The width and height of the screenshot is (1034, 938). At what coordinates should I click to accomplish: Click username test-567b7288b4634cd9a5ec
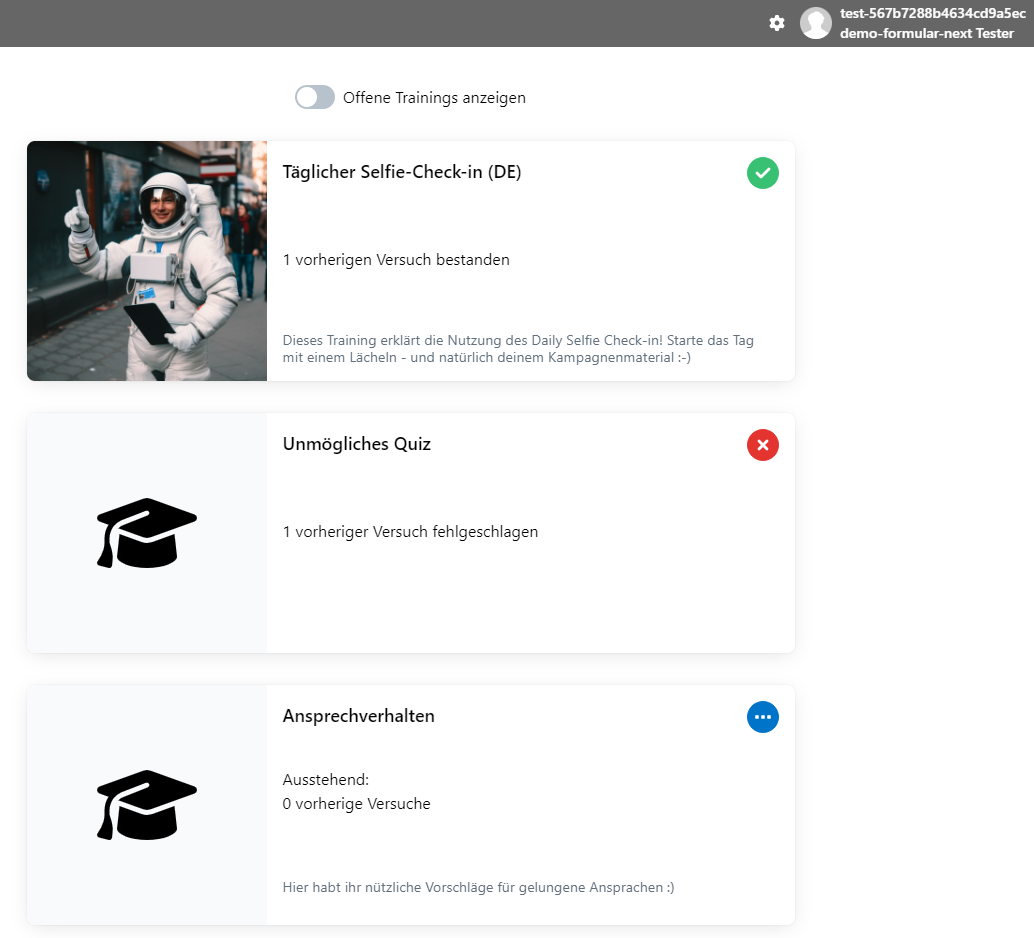coord(932,13)
